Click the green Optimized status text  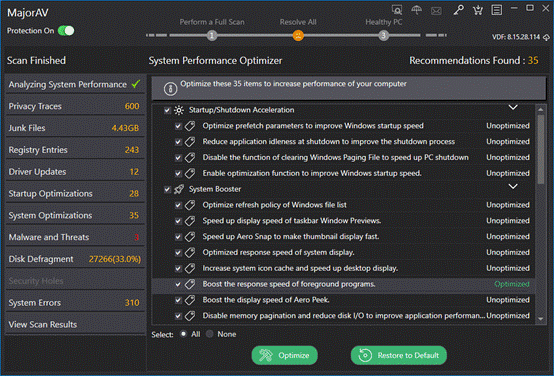point(512,284)
